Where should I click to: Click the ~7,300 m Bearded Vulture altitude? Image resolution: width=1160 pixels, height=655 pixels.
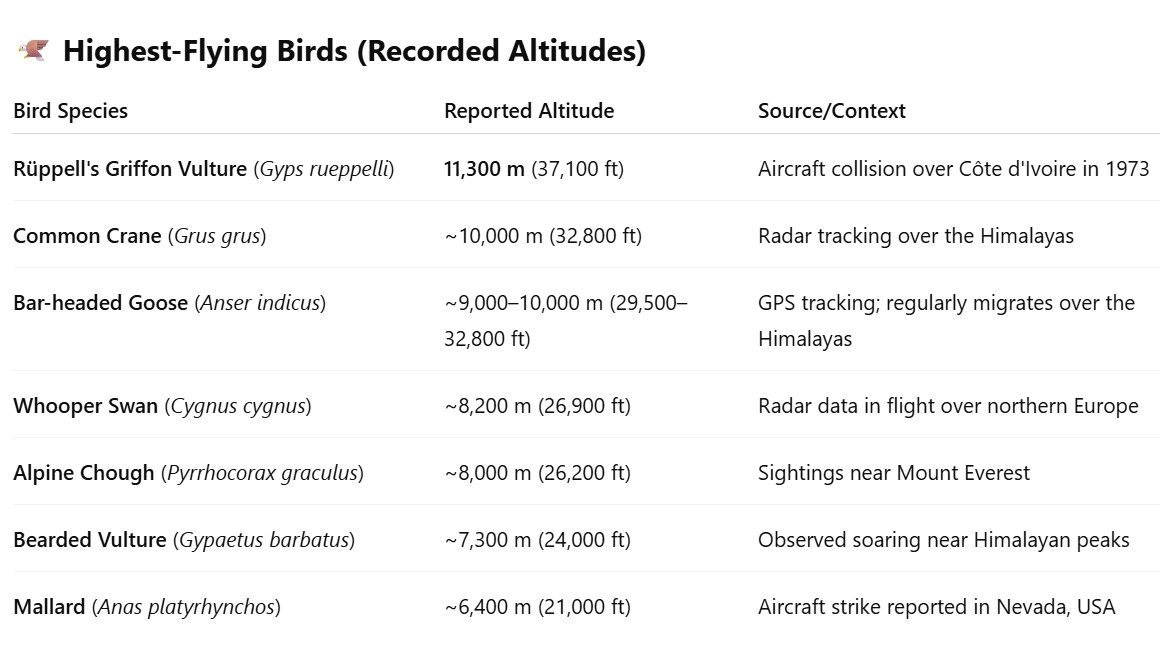pos(538,540)
